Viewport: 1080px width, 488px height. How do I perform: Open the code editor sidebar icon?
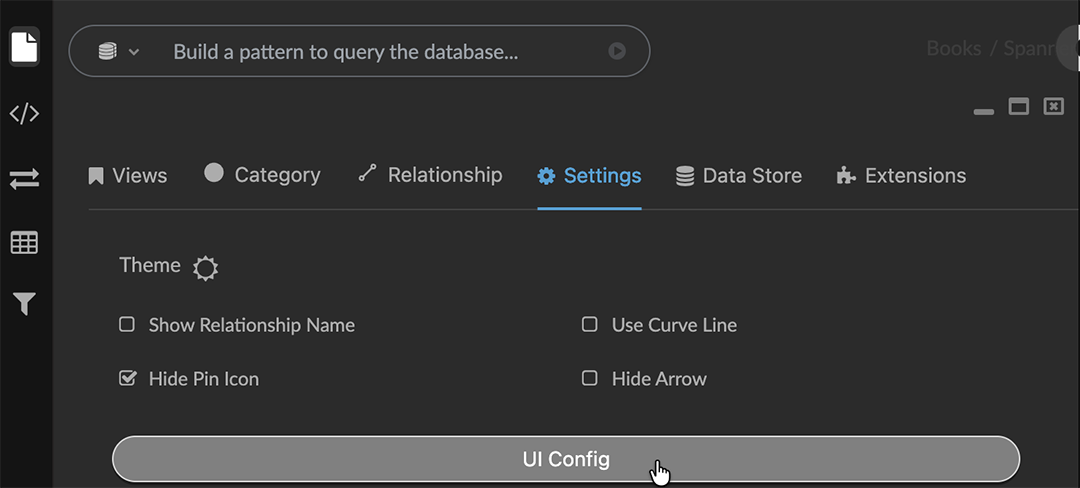24,113
